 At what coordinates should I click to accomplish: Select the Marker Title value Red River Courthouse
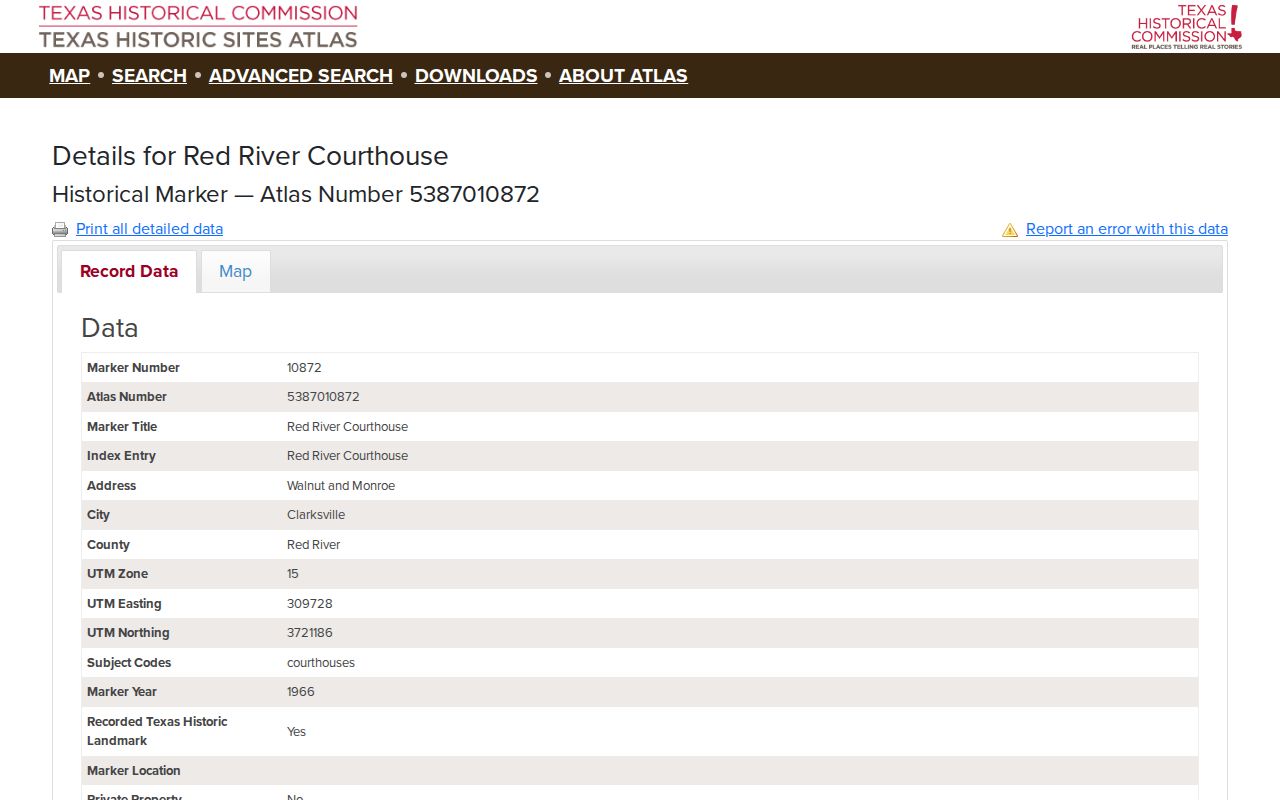coord(347,427)
